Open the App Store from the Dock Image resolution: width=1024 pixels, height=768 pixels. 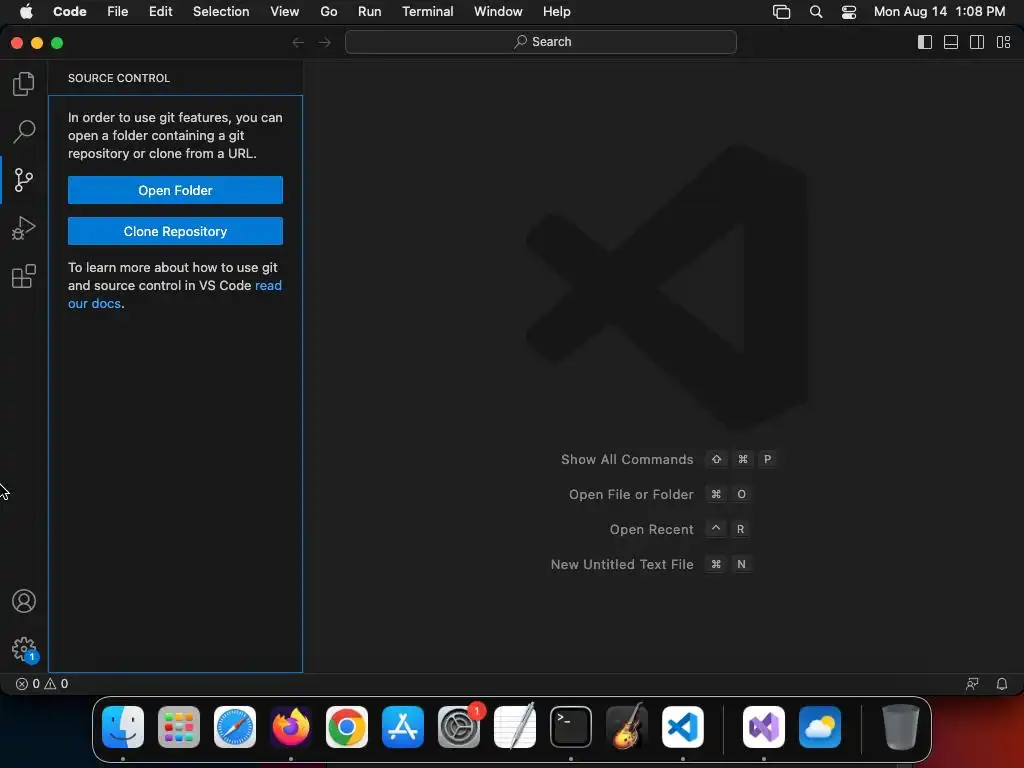403,727
